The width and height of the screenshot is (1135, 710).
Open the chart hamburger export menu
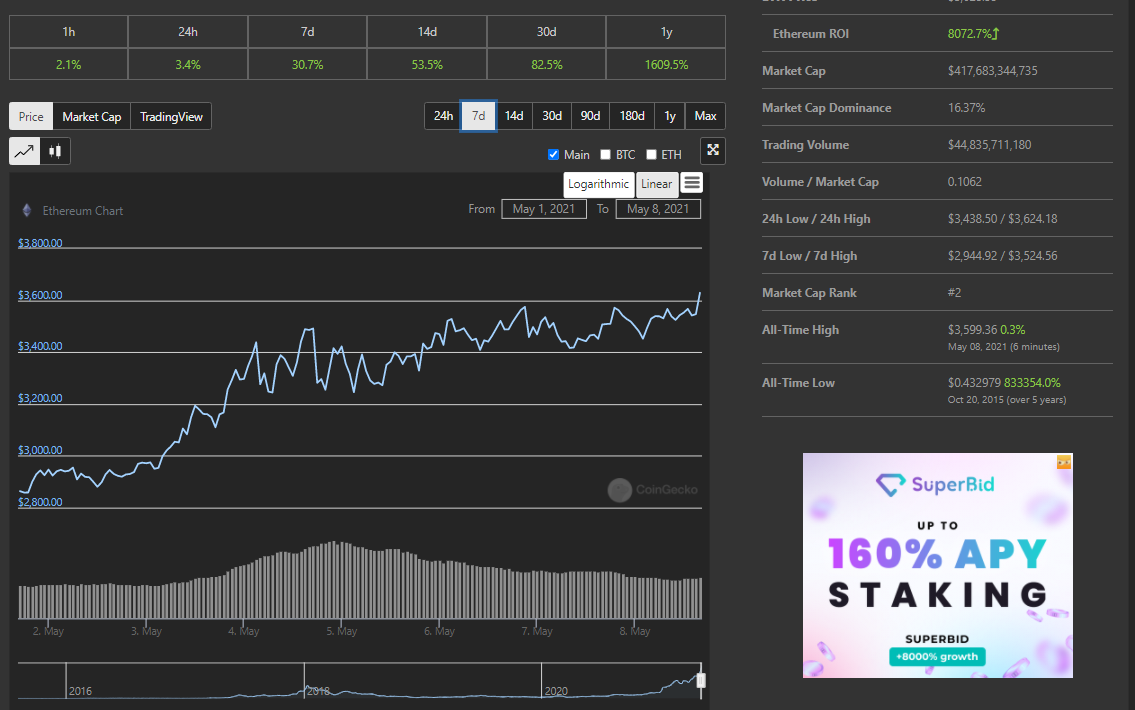pyautogui.click(x=692, y=183)
